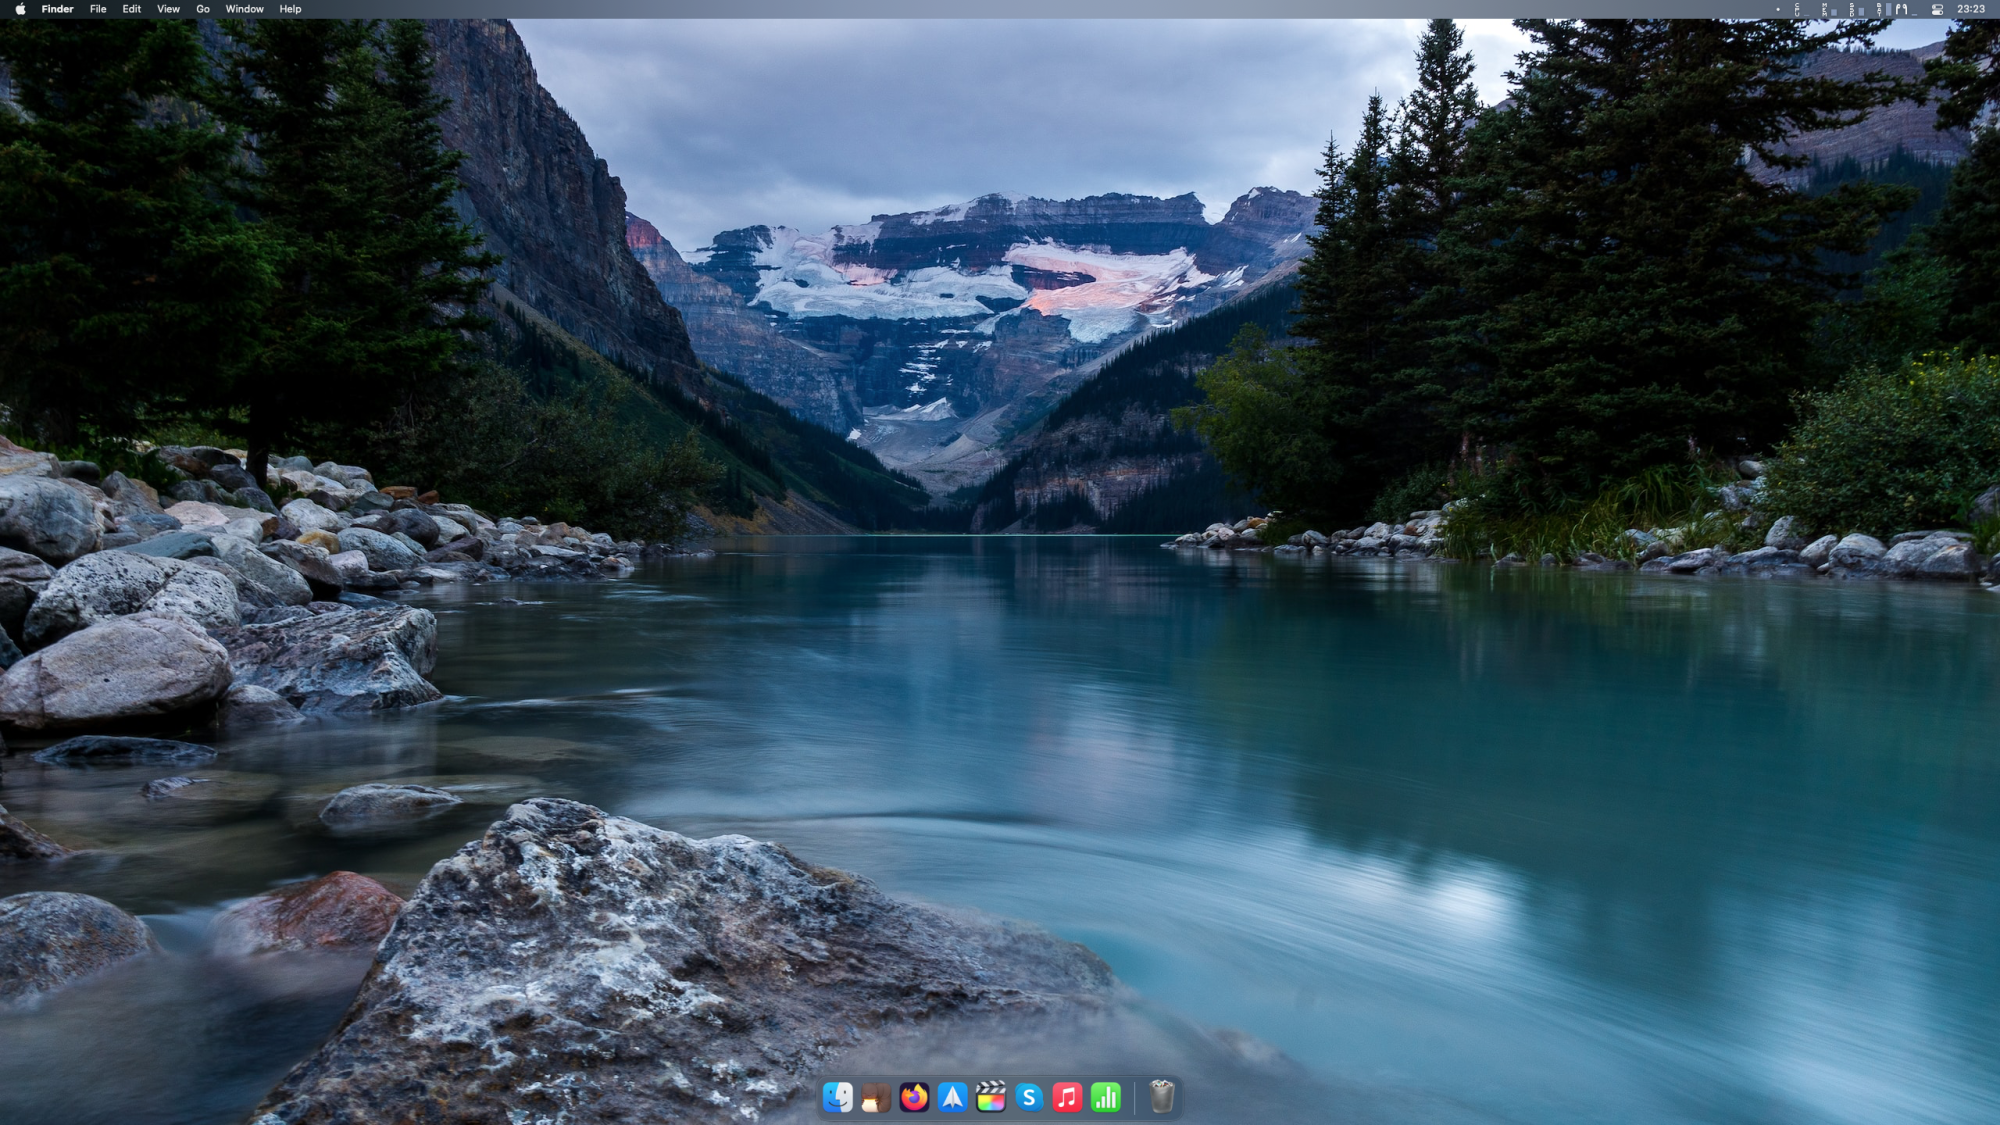Open Finder from the dock
Viewport: 2000px width, 1125px height.
tap(837, 1098)
